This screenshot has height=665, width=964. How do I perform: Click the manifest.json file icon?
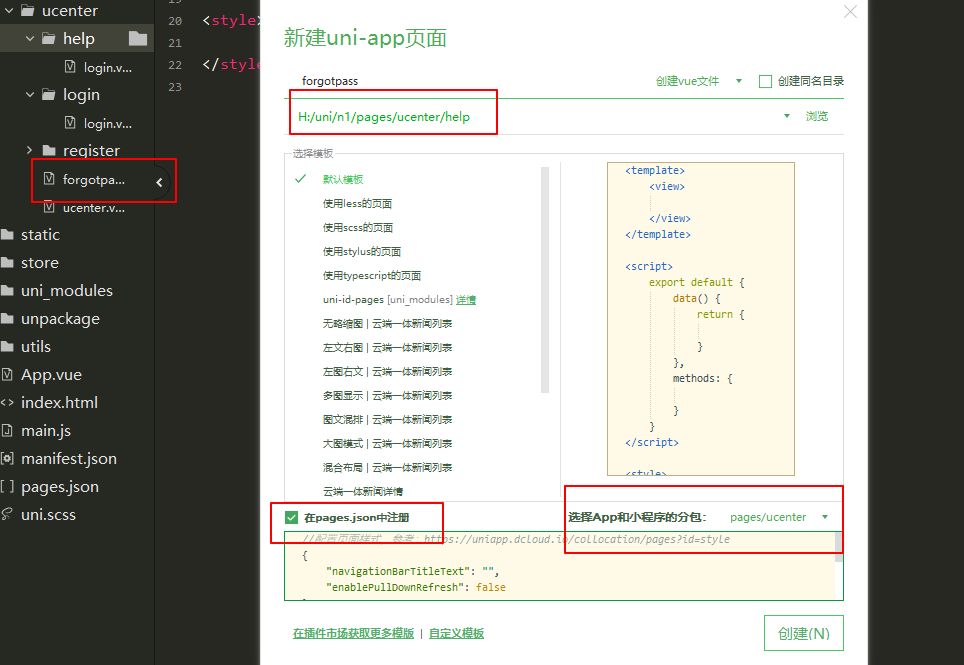pyautogui.click(x=7, y=458)
